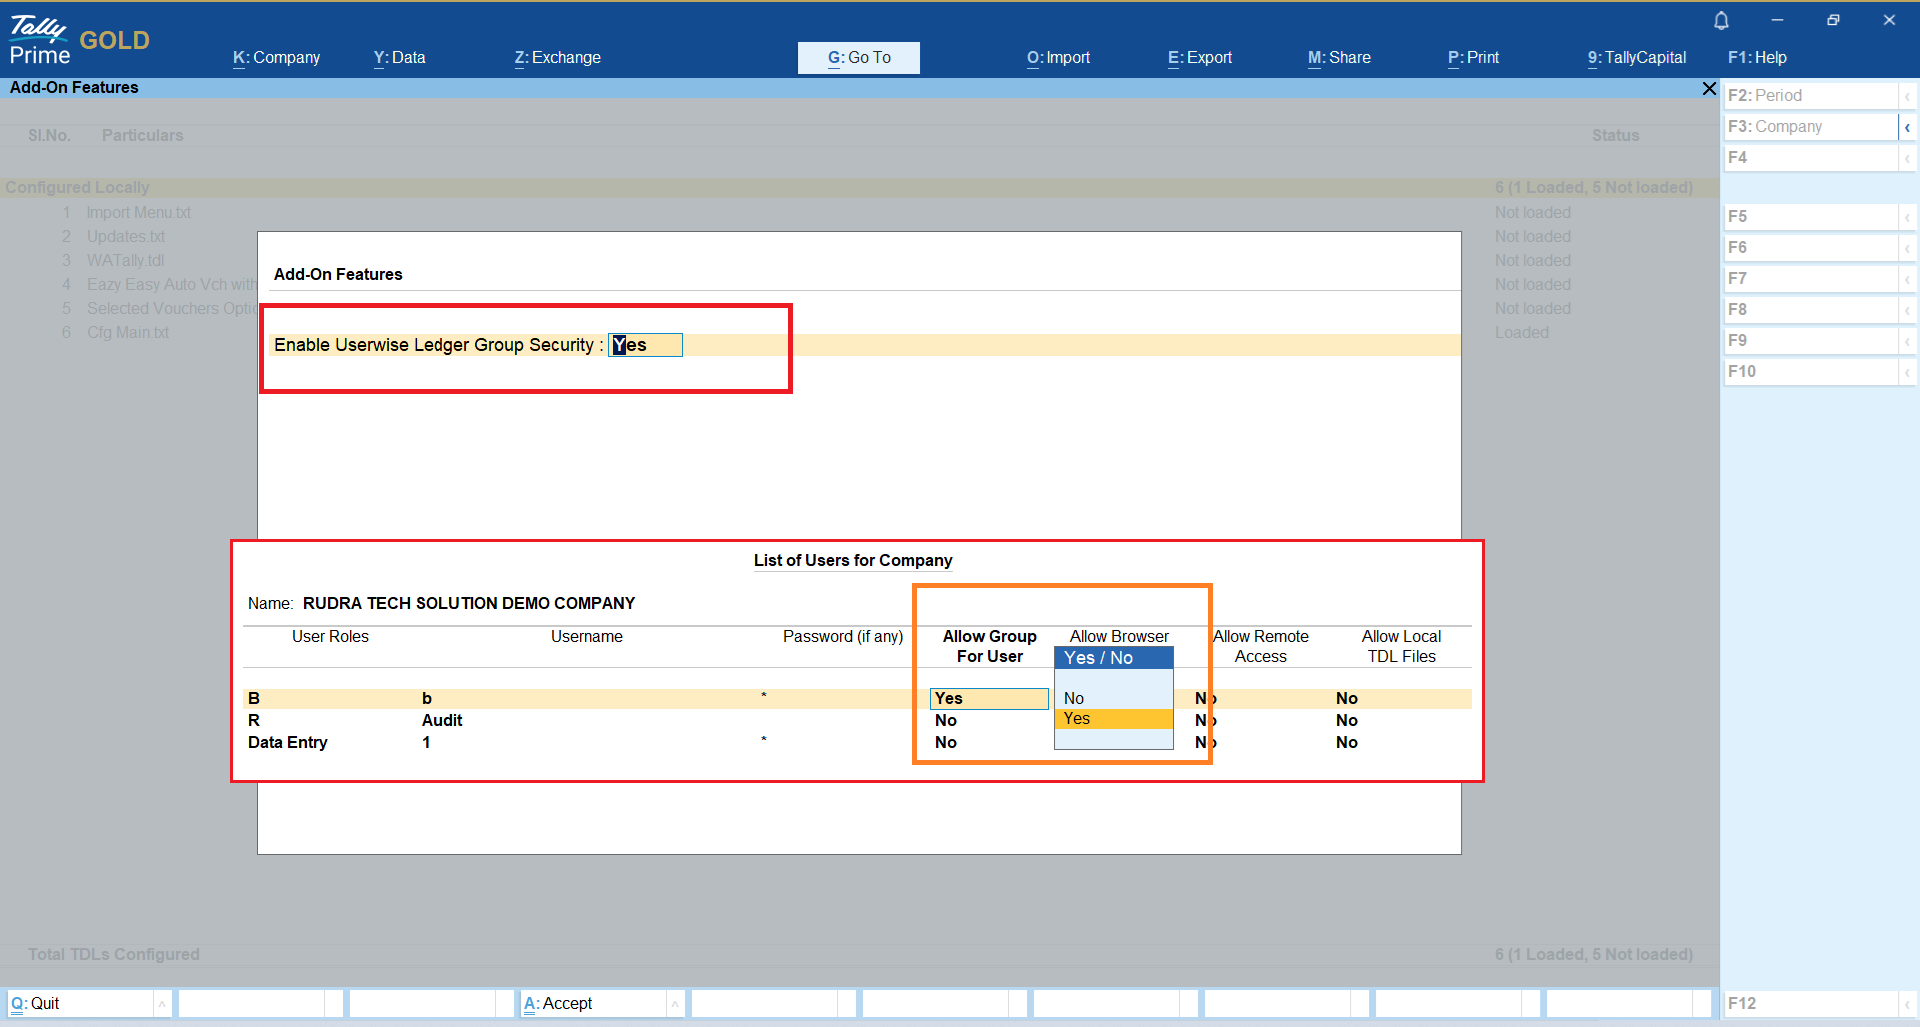Open the Export menu
Screen dimensions: 1920x1027
tap(1199, 58)
